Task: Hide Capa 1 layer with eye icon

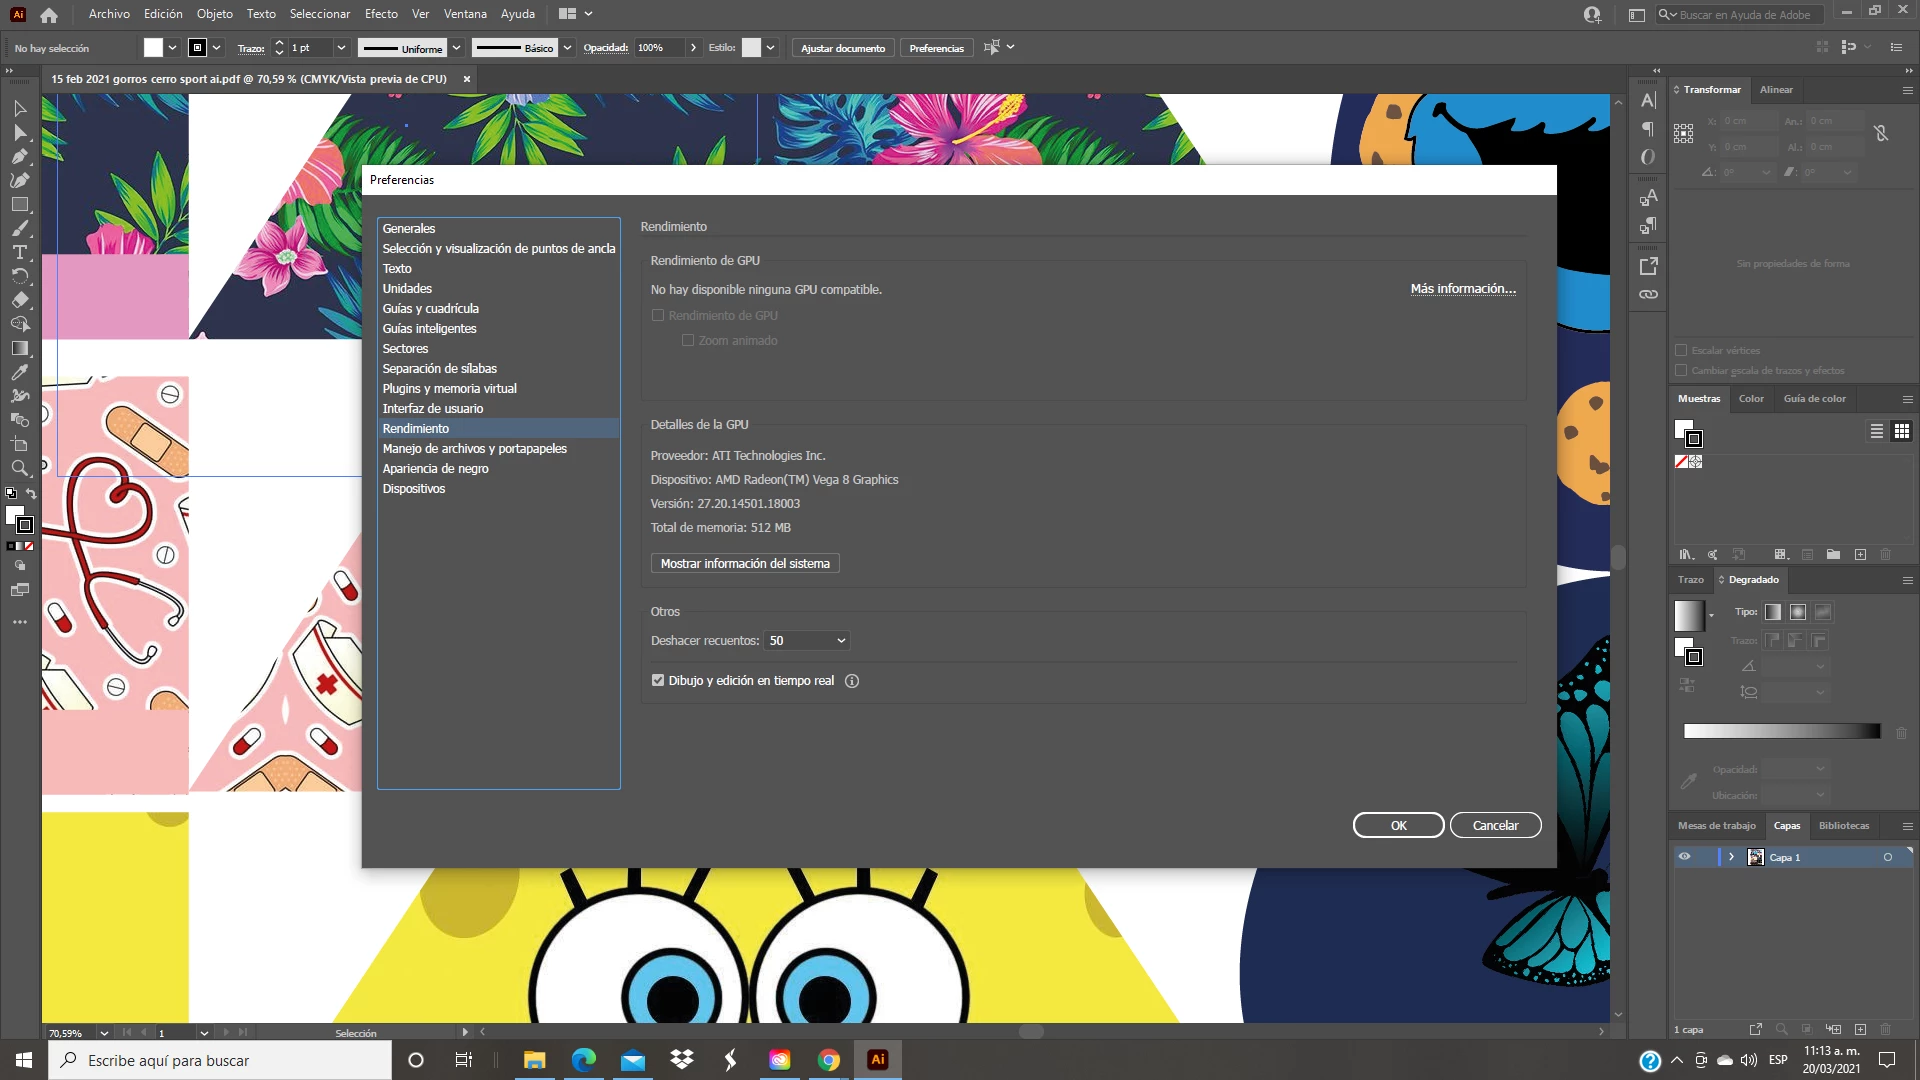Action: (1684, 857)
